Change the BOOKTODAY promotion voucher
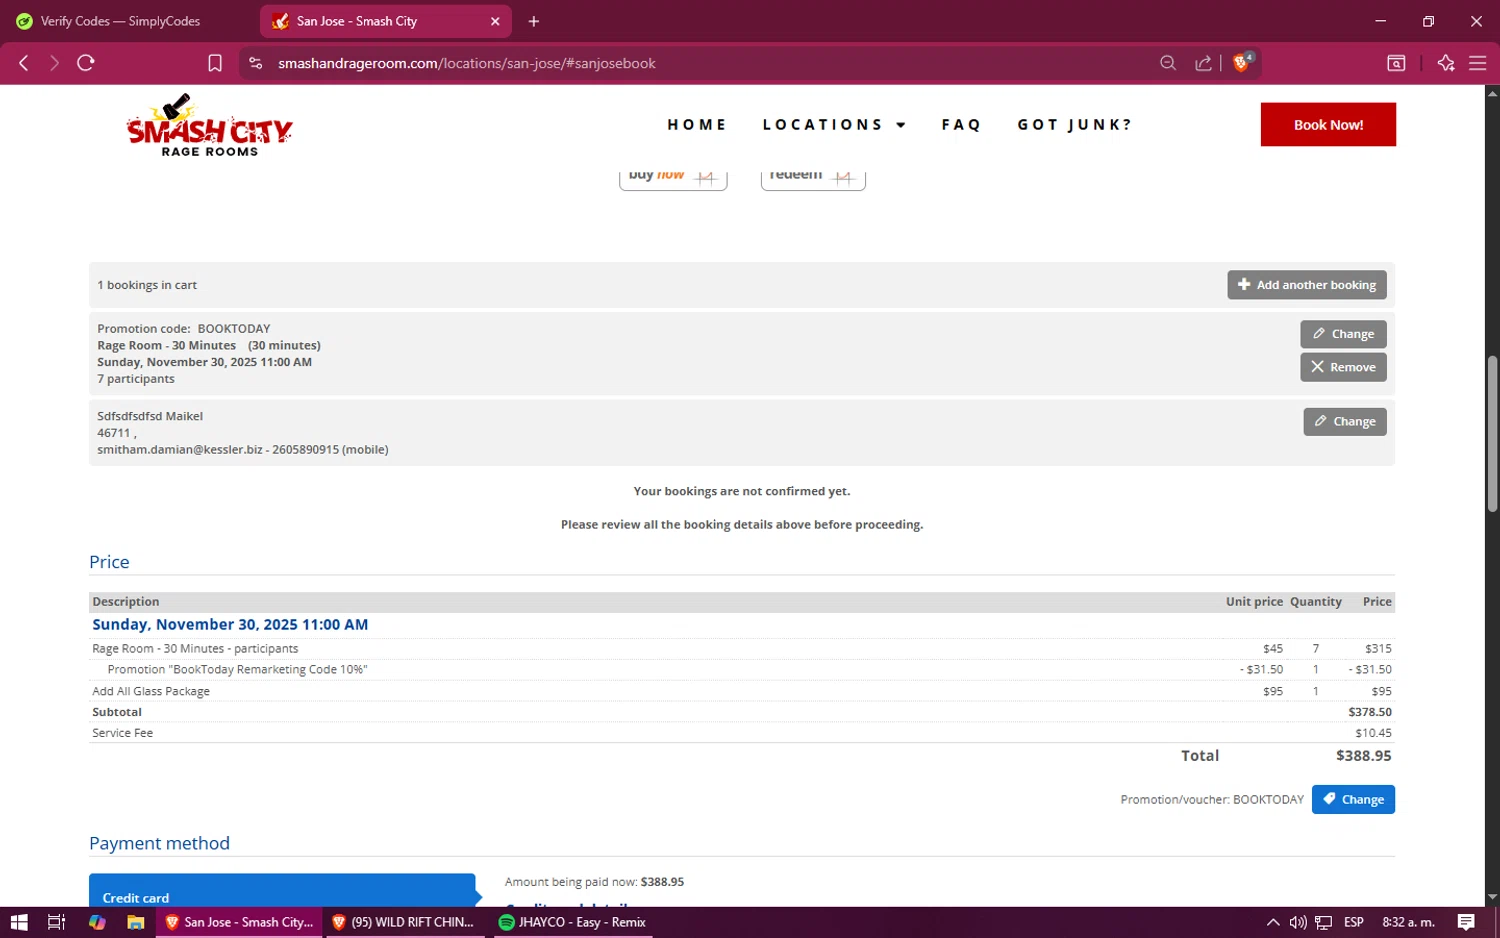 (1353, 800)
